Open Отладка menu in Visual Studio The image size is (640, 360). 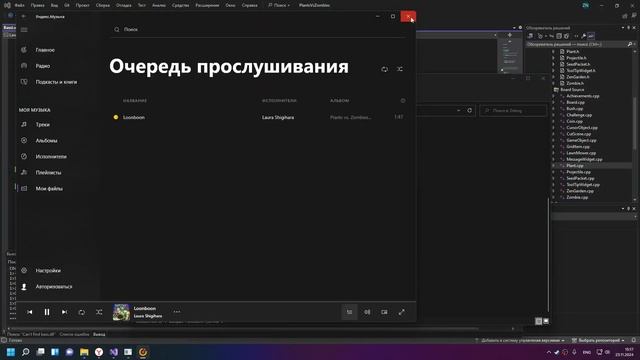pyautogui.click(x=124, y=5)
